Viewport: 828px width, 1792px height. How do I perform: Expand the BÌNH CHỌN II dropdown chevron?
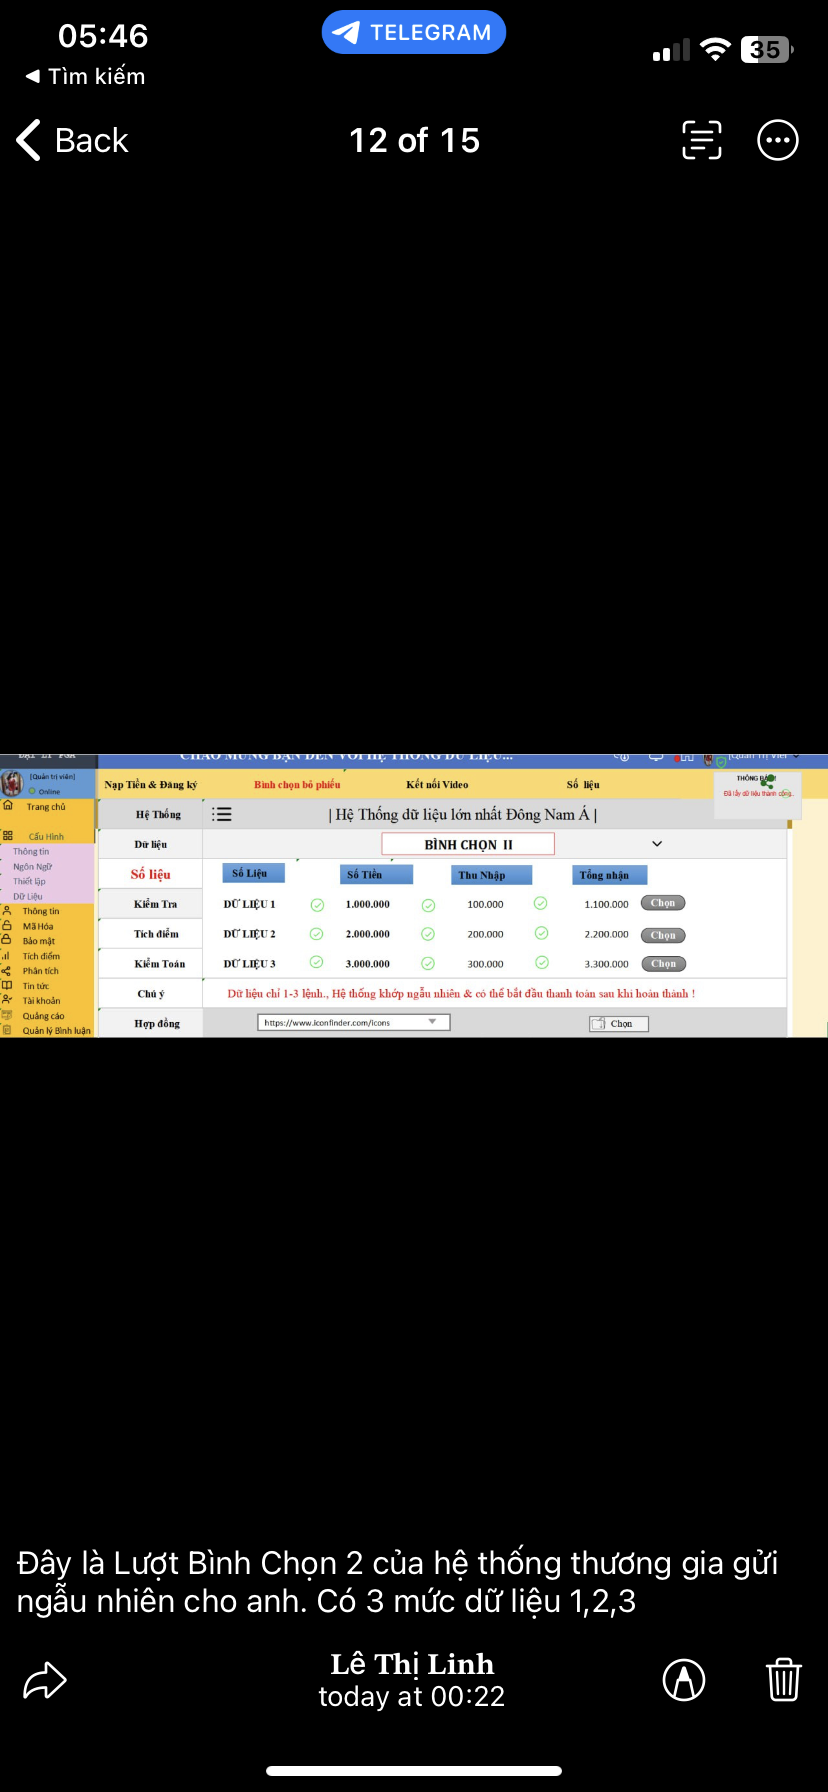[657, 844]
